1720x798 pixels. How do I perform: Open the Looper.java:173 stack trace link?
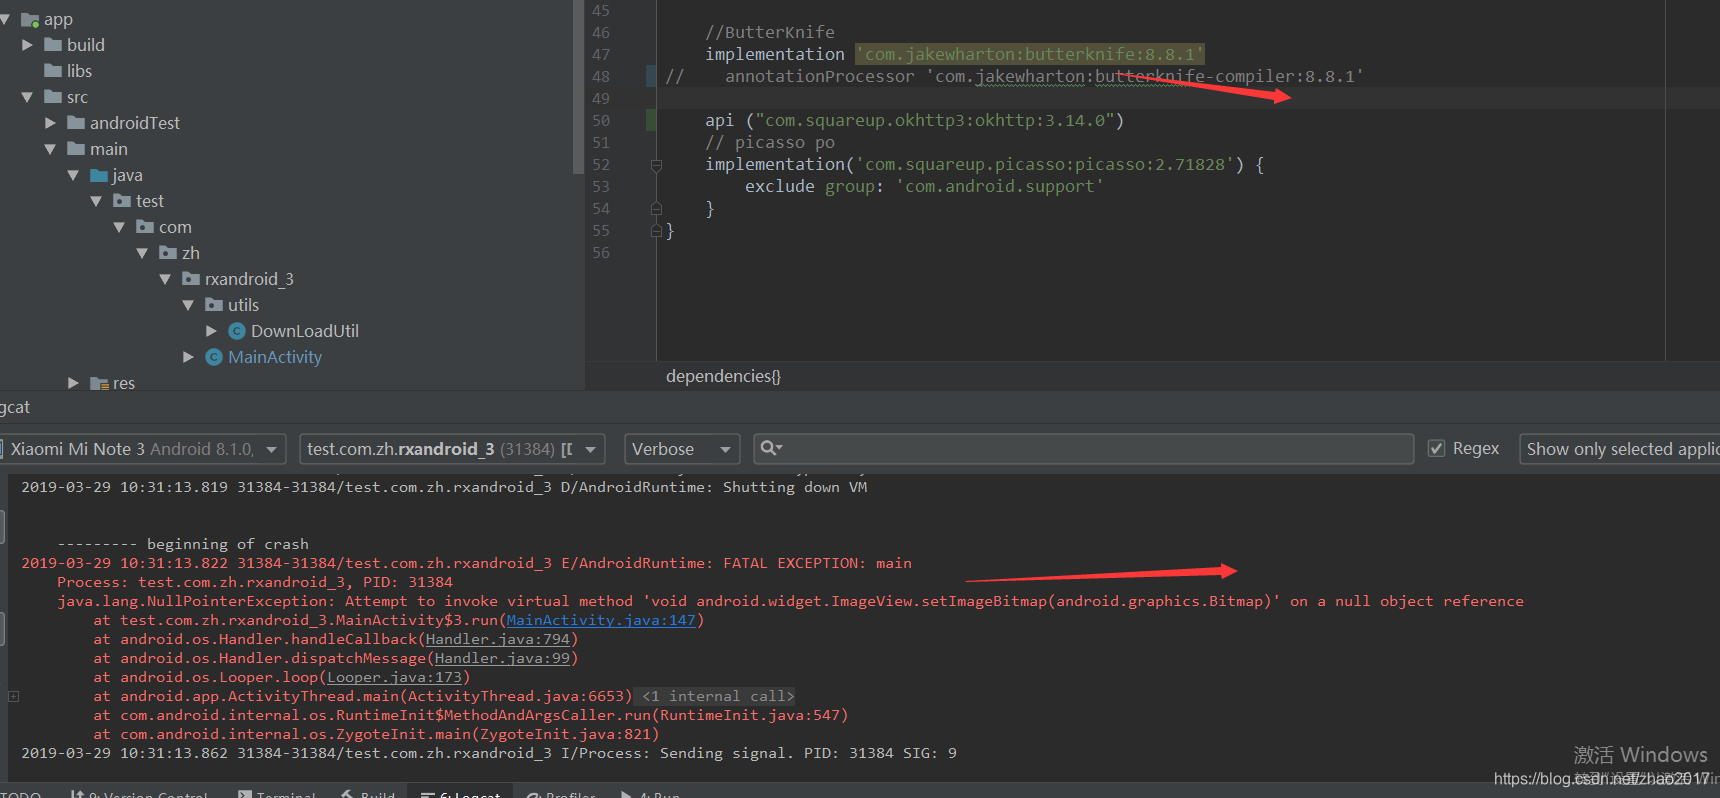click(394, 677)
